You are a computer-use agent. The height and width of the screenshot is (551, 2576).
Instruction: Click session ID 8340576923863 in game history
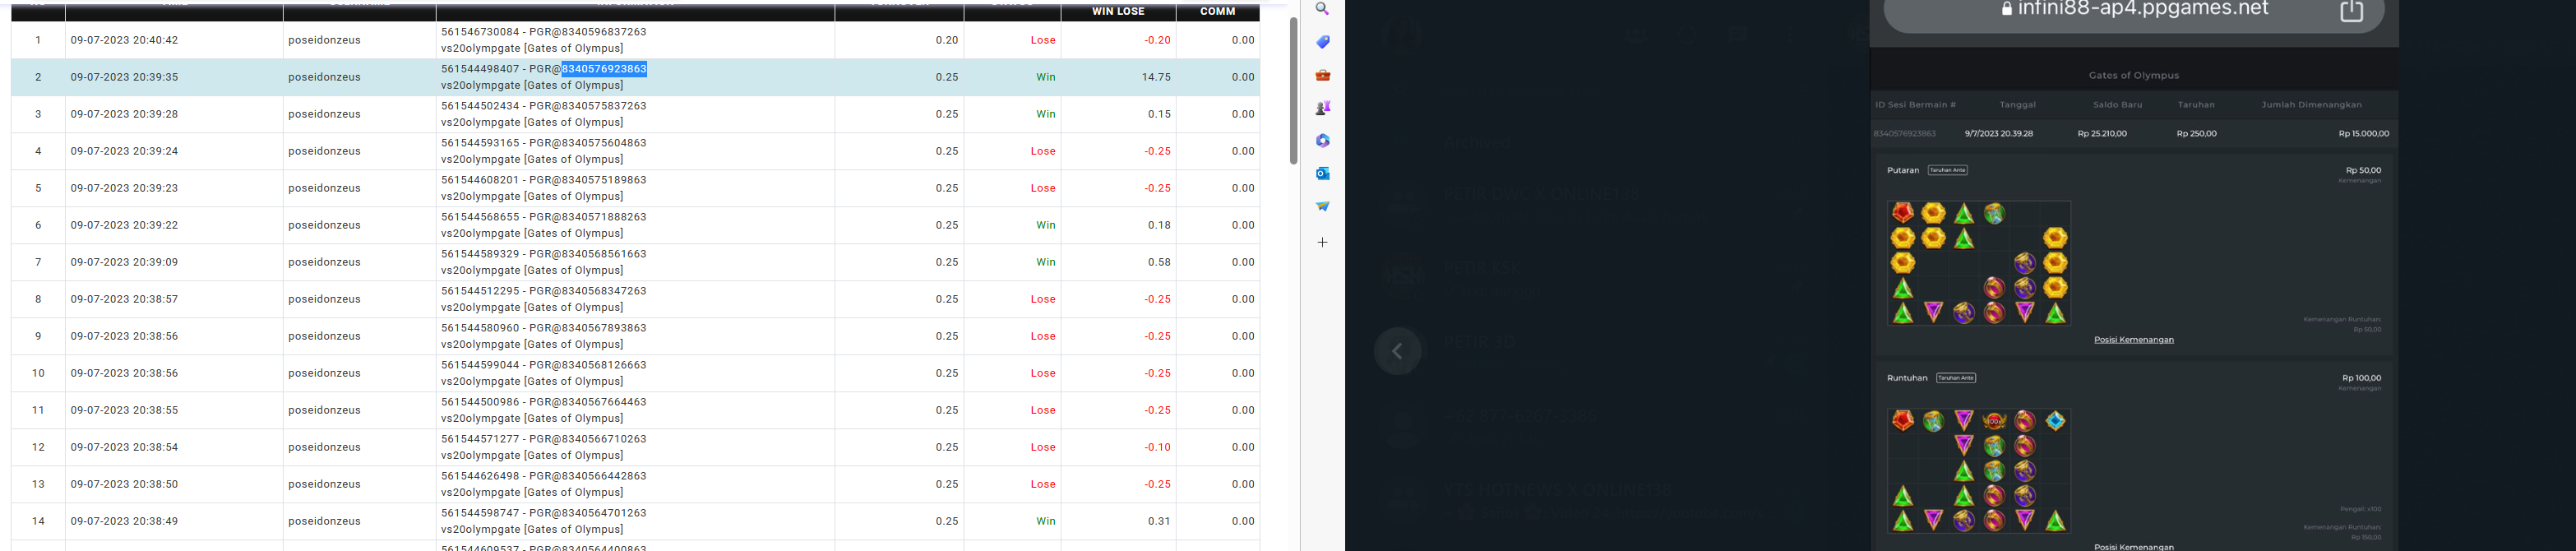point(1904,134)
